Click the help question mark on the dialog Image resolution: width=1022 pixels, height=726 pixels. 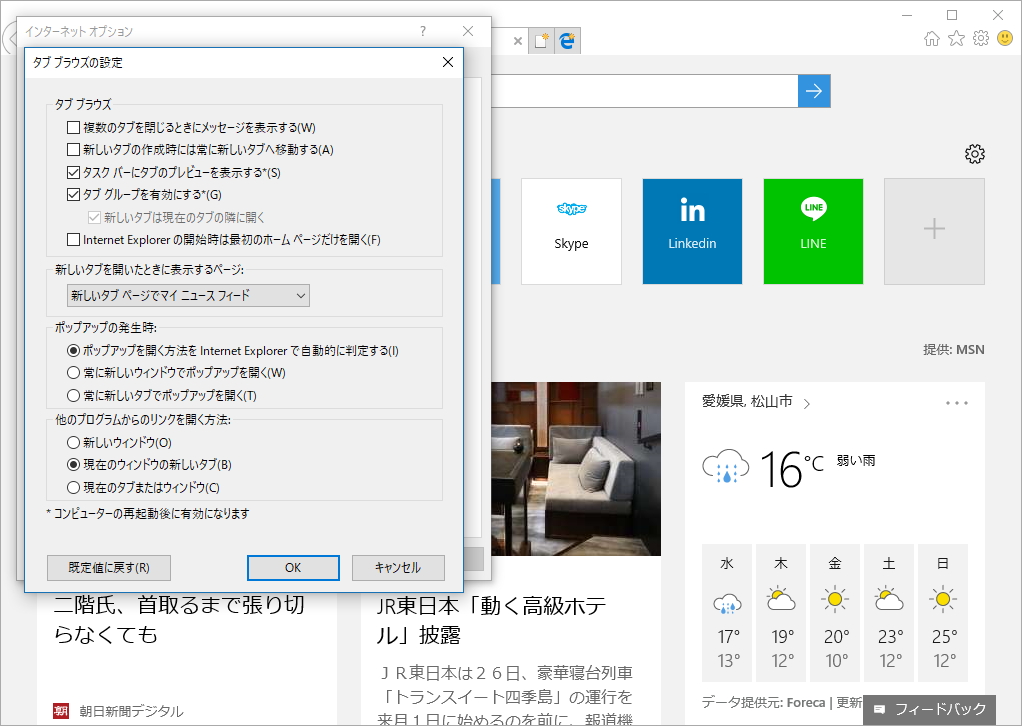(422, 31)
